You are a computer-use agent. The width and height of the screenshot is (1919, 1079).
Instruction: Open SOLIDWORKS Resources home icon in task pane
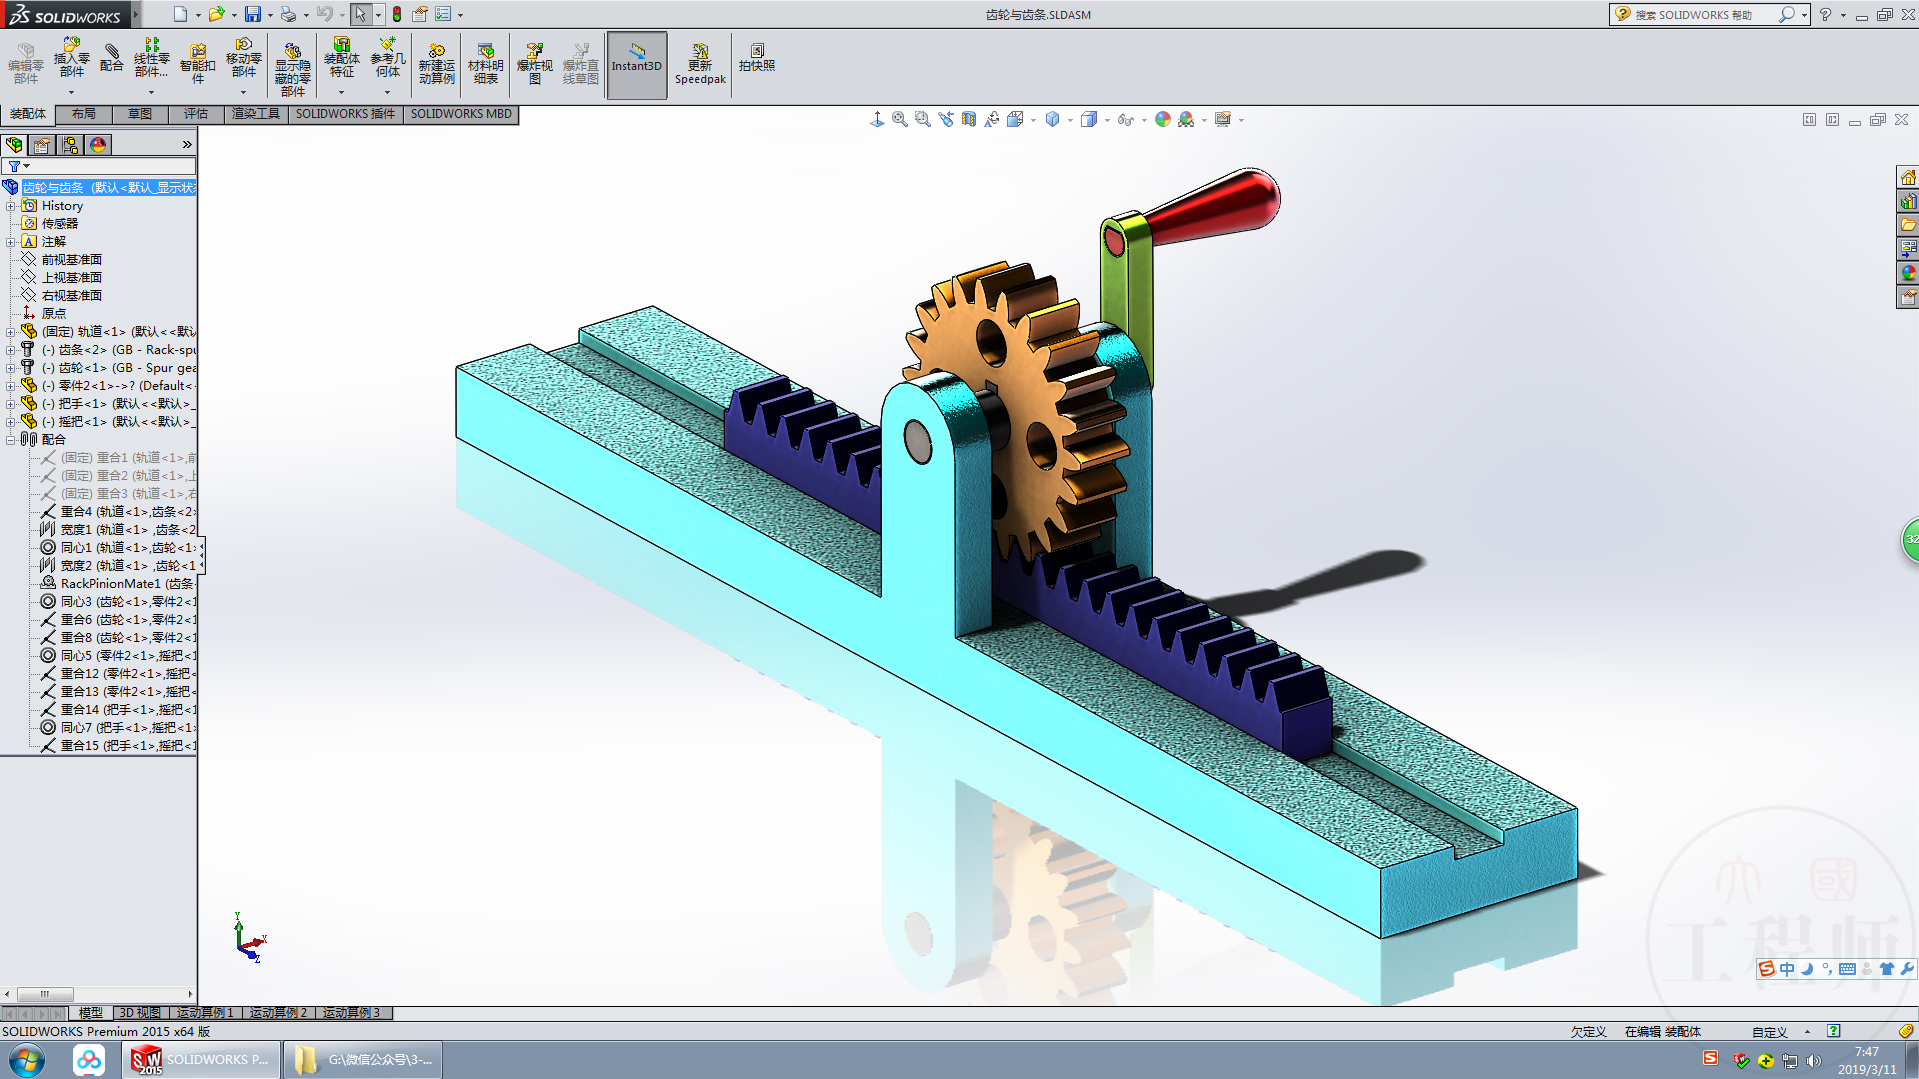[x=1908, y=178]
